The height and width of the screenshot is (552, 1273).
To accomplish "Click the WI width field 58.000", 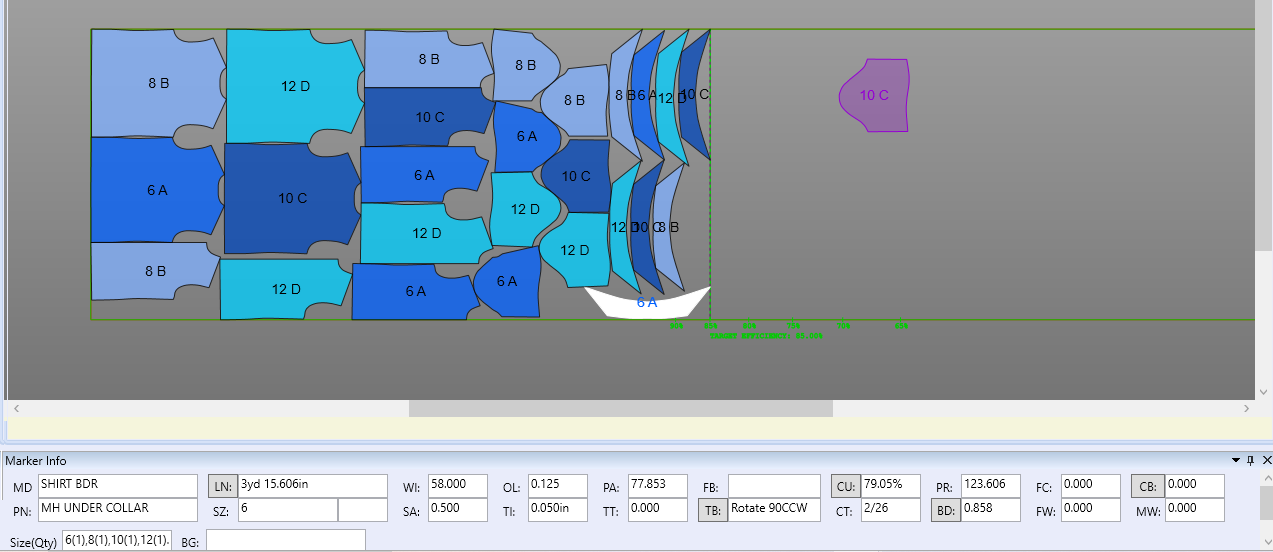I will [458, 486].
